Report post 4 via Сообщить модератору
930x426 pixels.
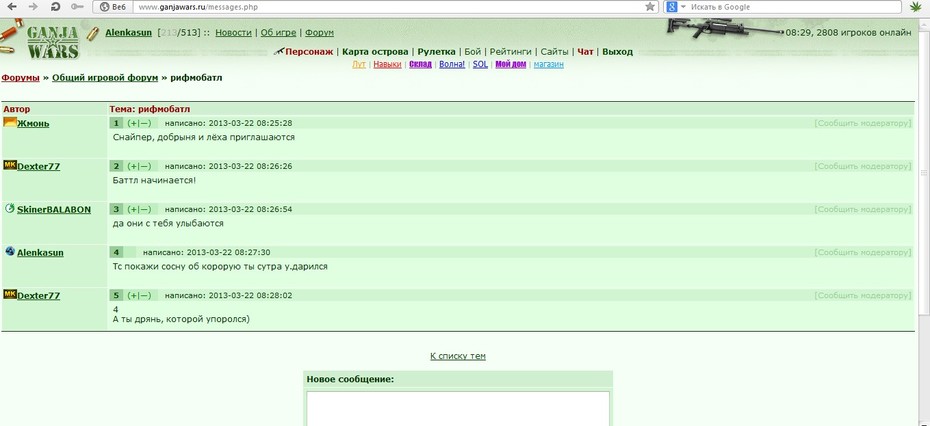(x=862, y=253)
